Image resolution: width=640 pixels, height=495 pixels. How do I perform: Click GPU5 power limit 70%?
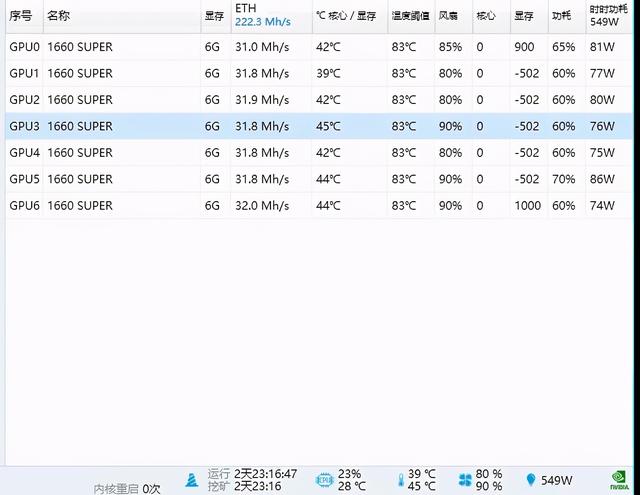point(564,179)
